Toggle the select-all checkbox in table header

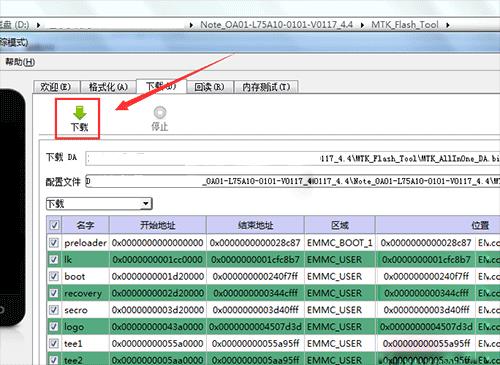[x=54, y=225]
